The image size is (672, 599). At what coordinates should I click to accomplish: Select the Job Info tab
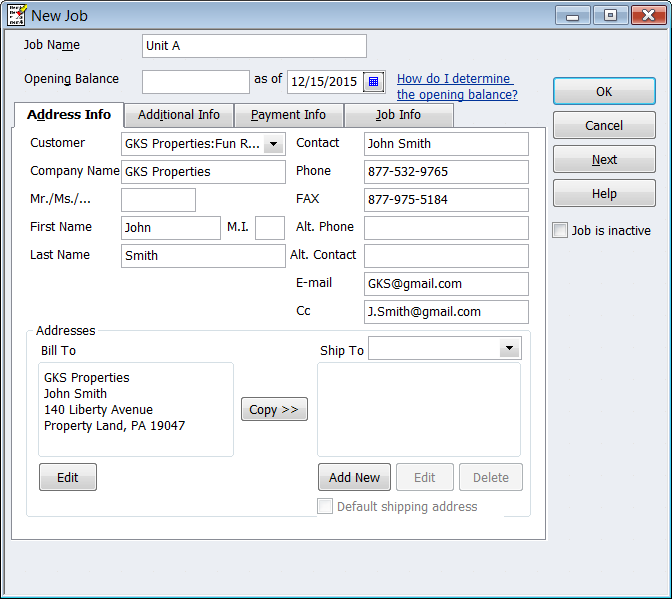[398, 115]
